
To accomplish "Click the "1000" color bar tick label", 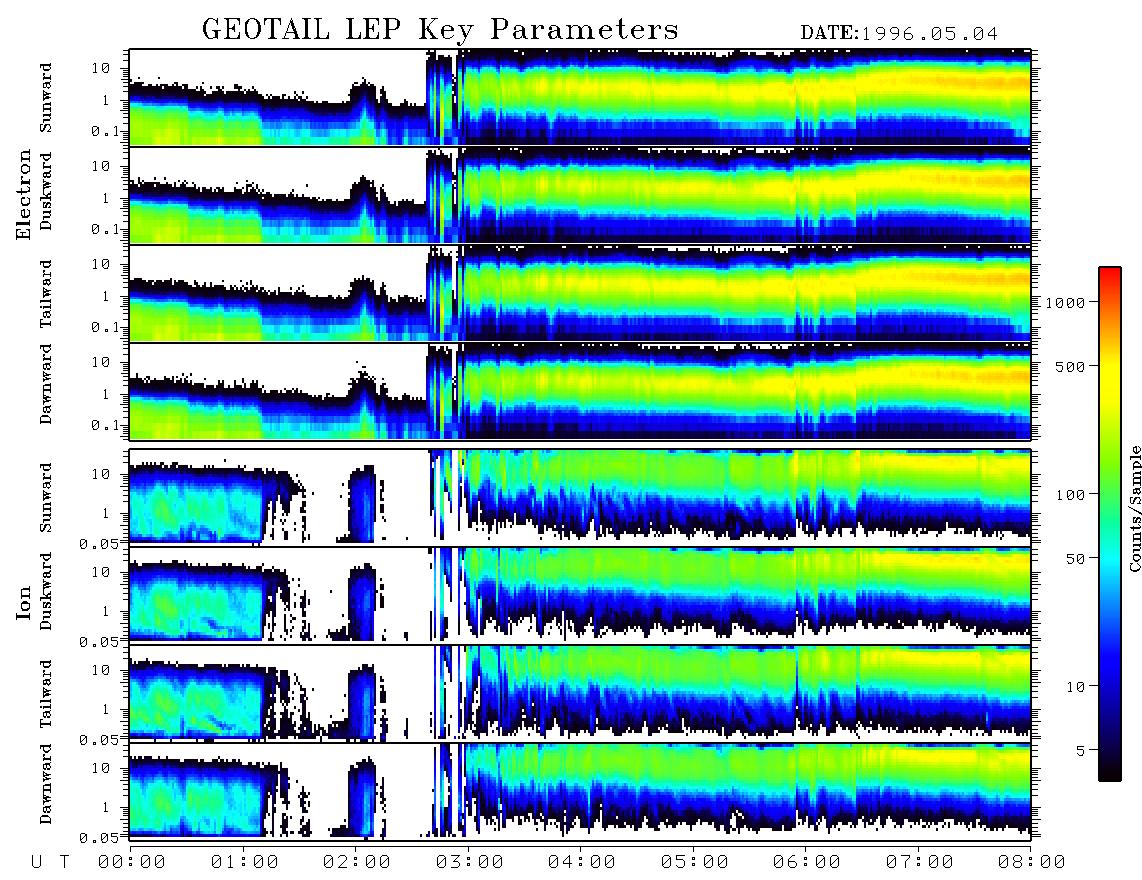I will click(1065, 302).
